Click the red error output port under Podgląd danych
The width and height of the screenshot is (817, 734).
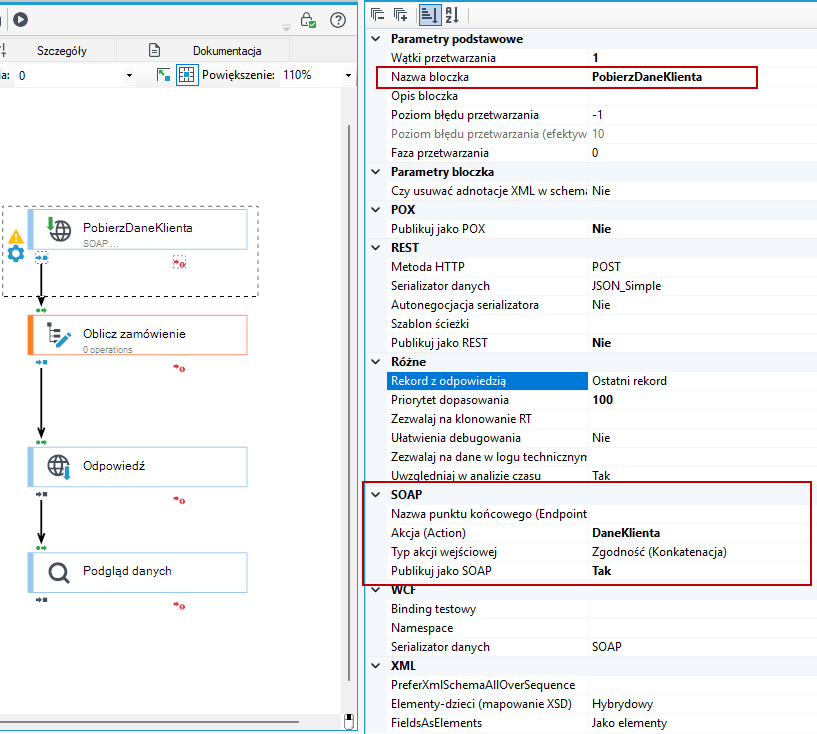pos(179,606)
